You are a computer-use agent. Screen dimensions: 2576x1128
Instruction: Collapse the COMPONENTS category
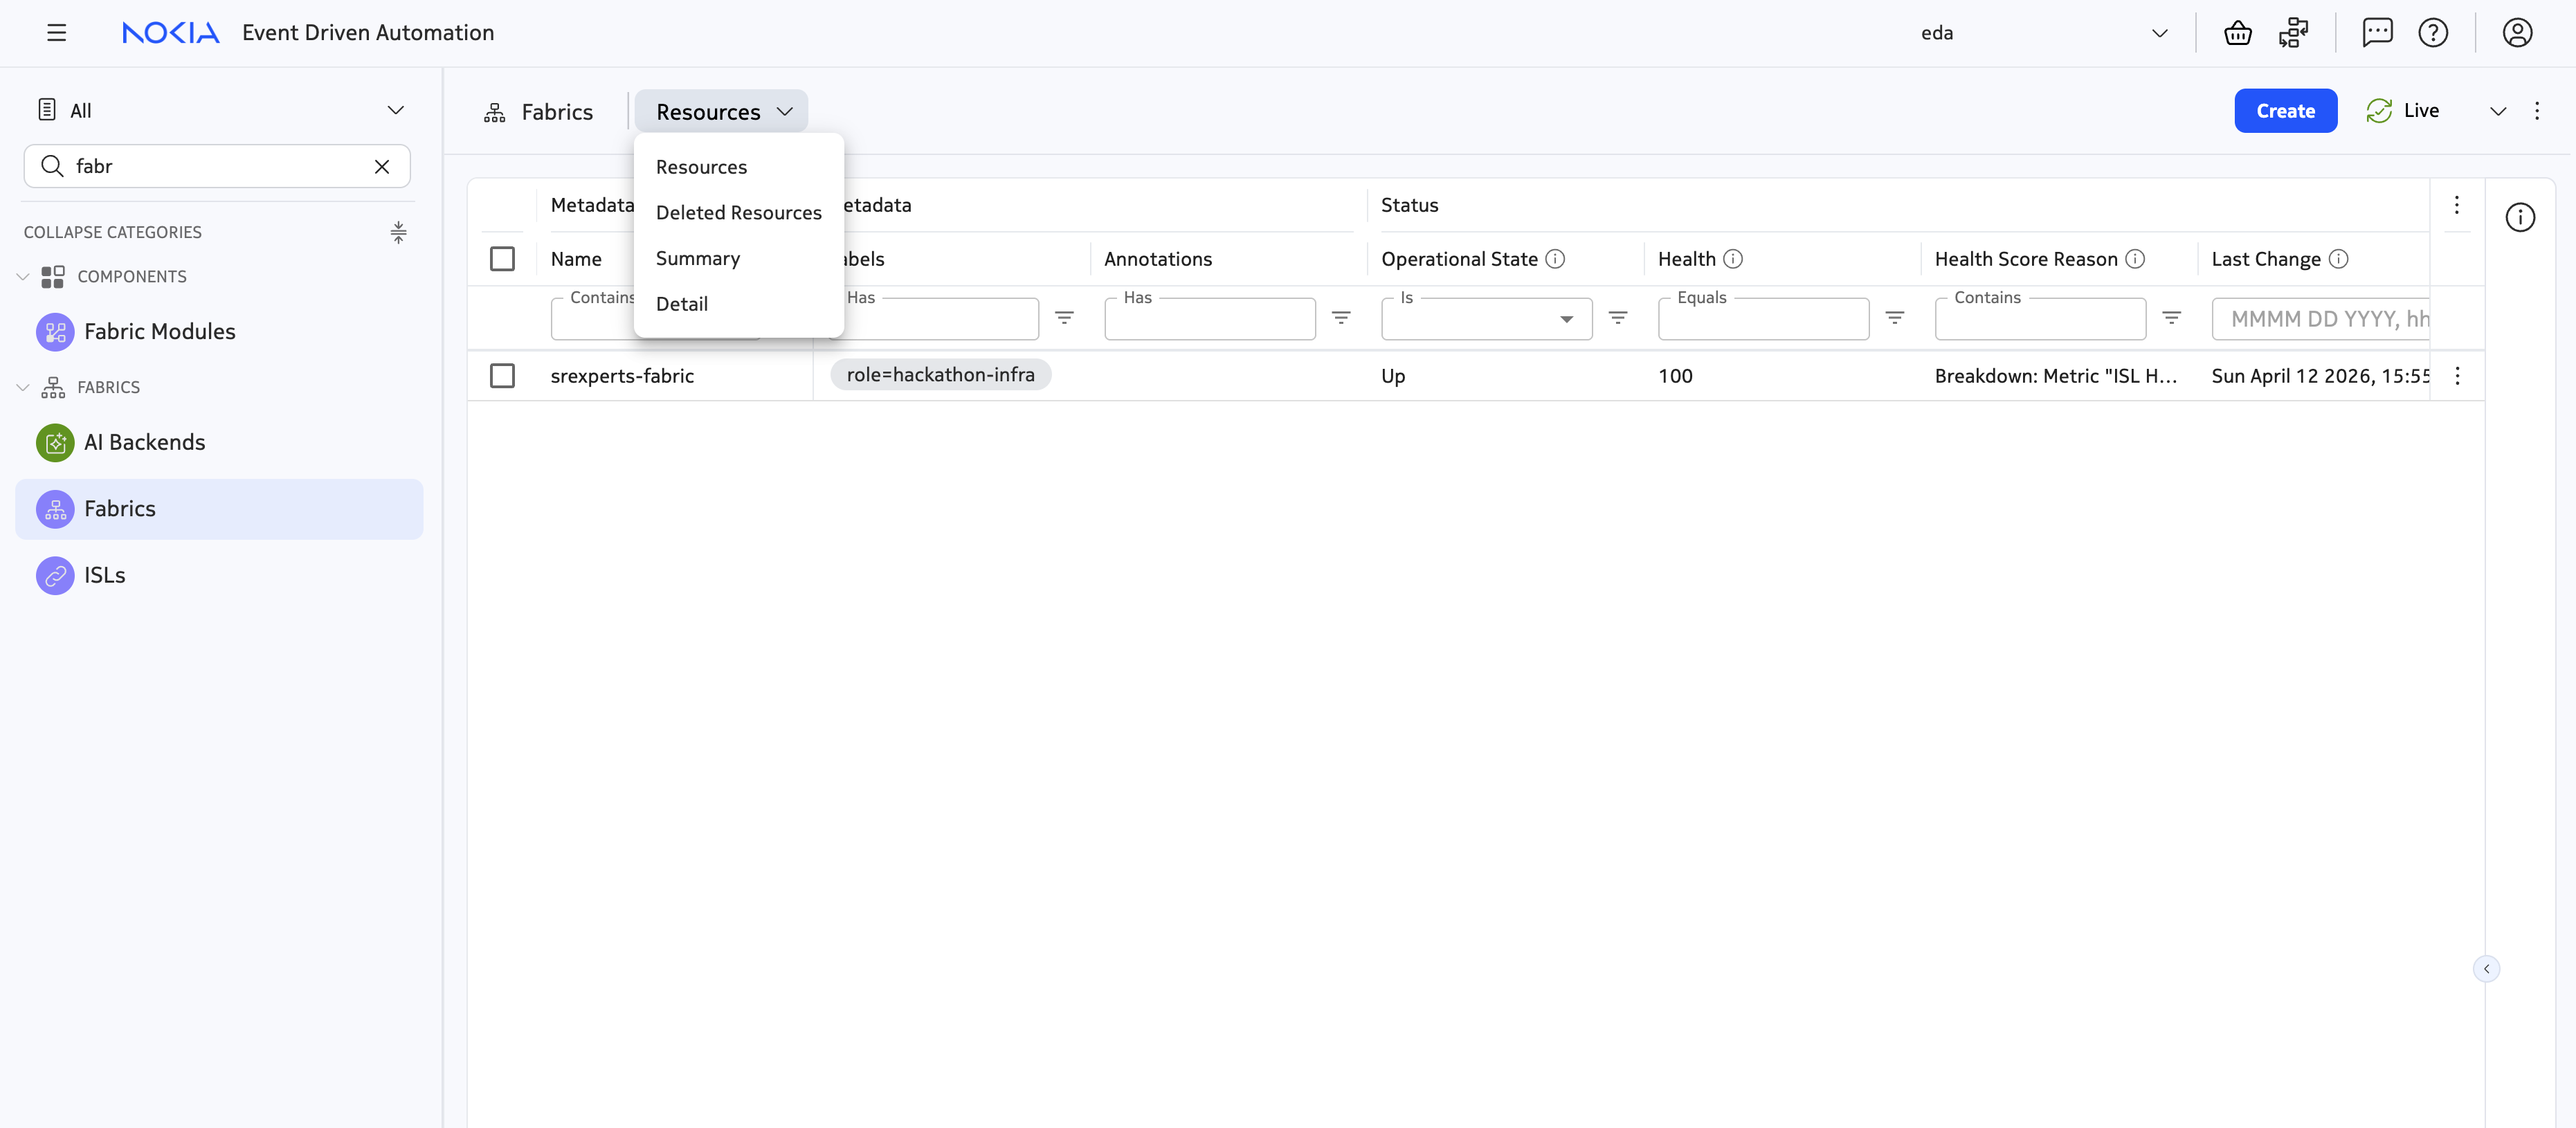(x=22, y=277)
